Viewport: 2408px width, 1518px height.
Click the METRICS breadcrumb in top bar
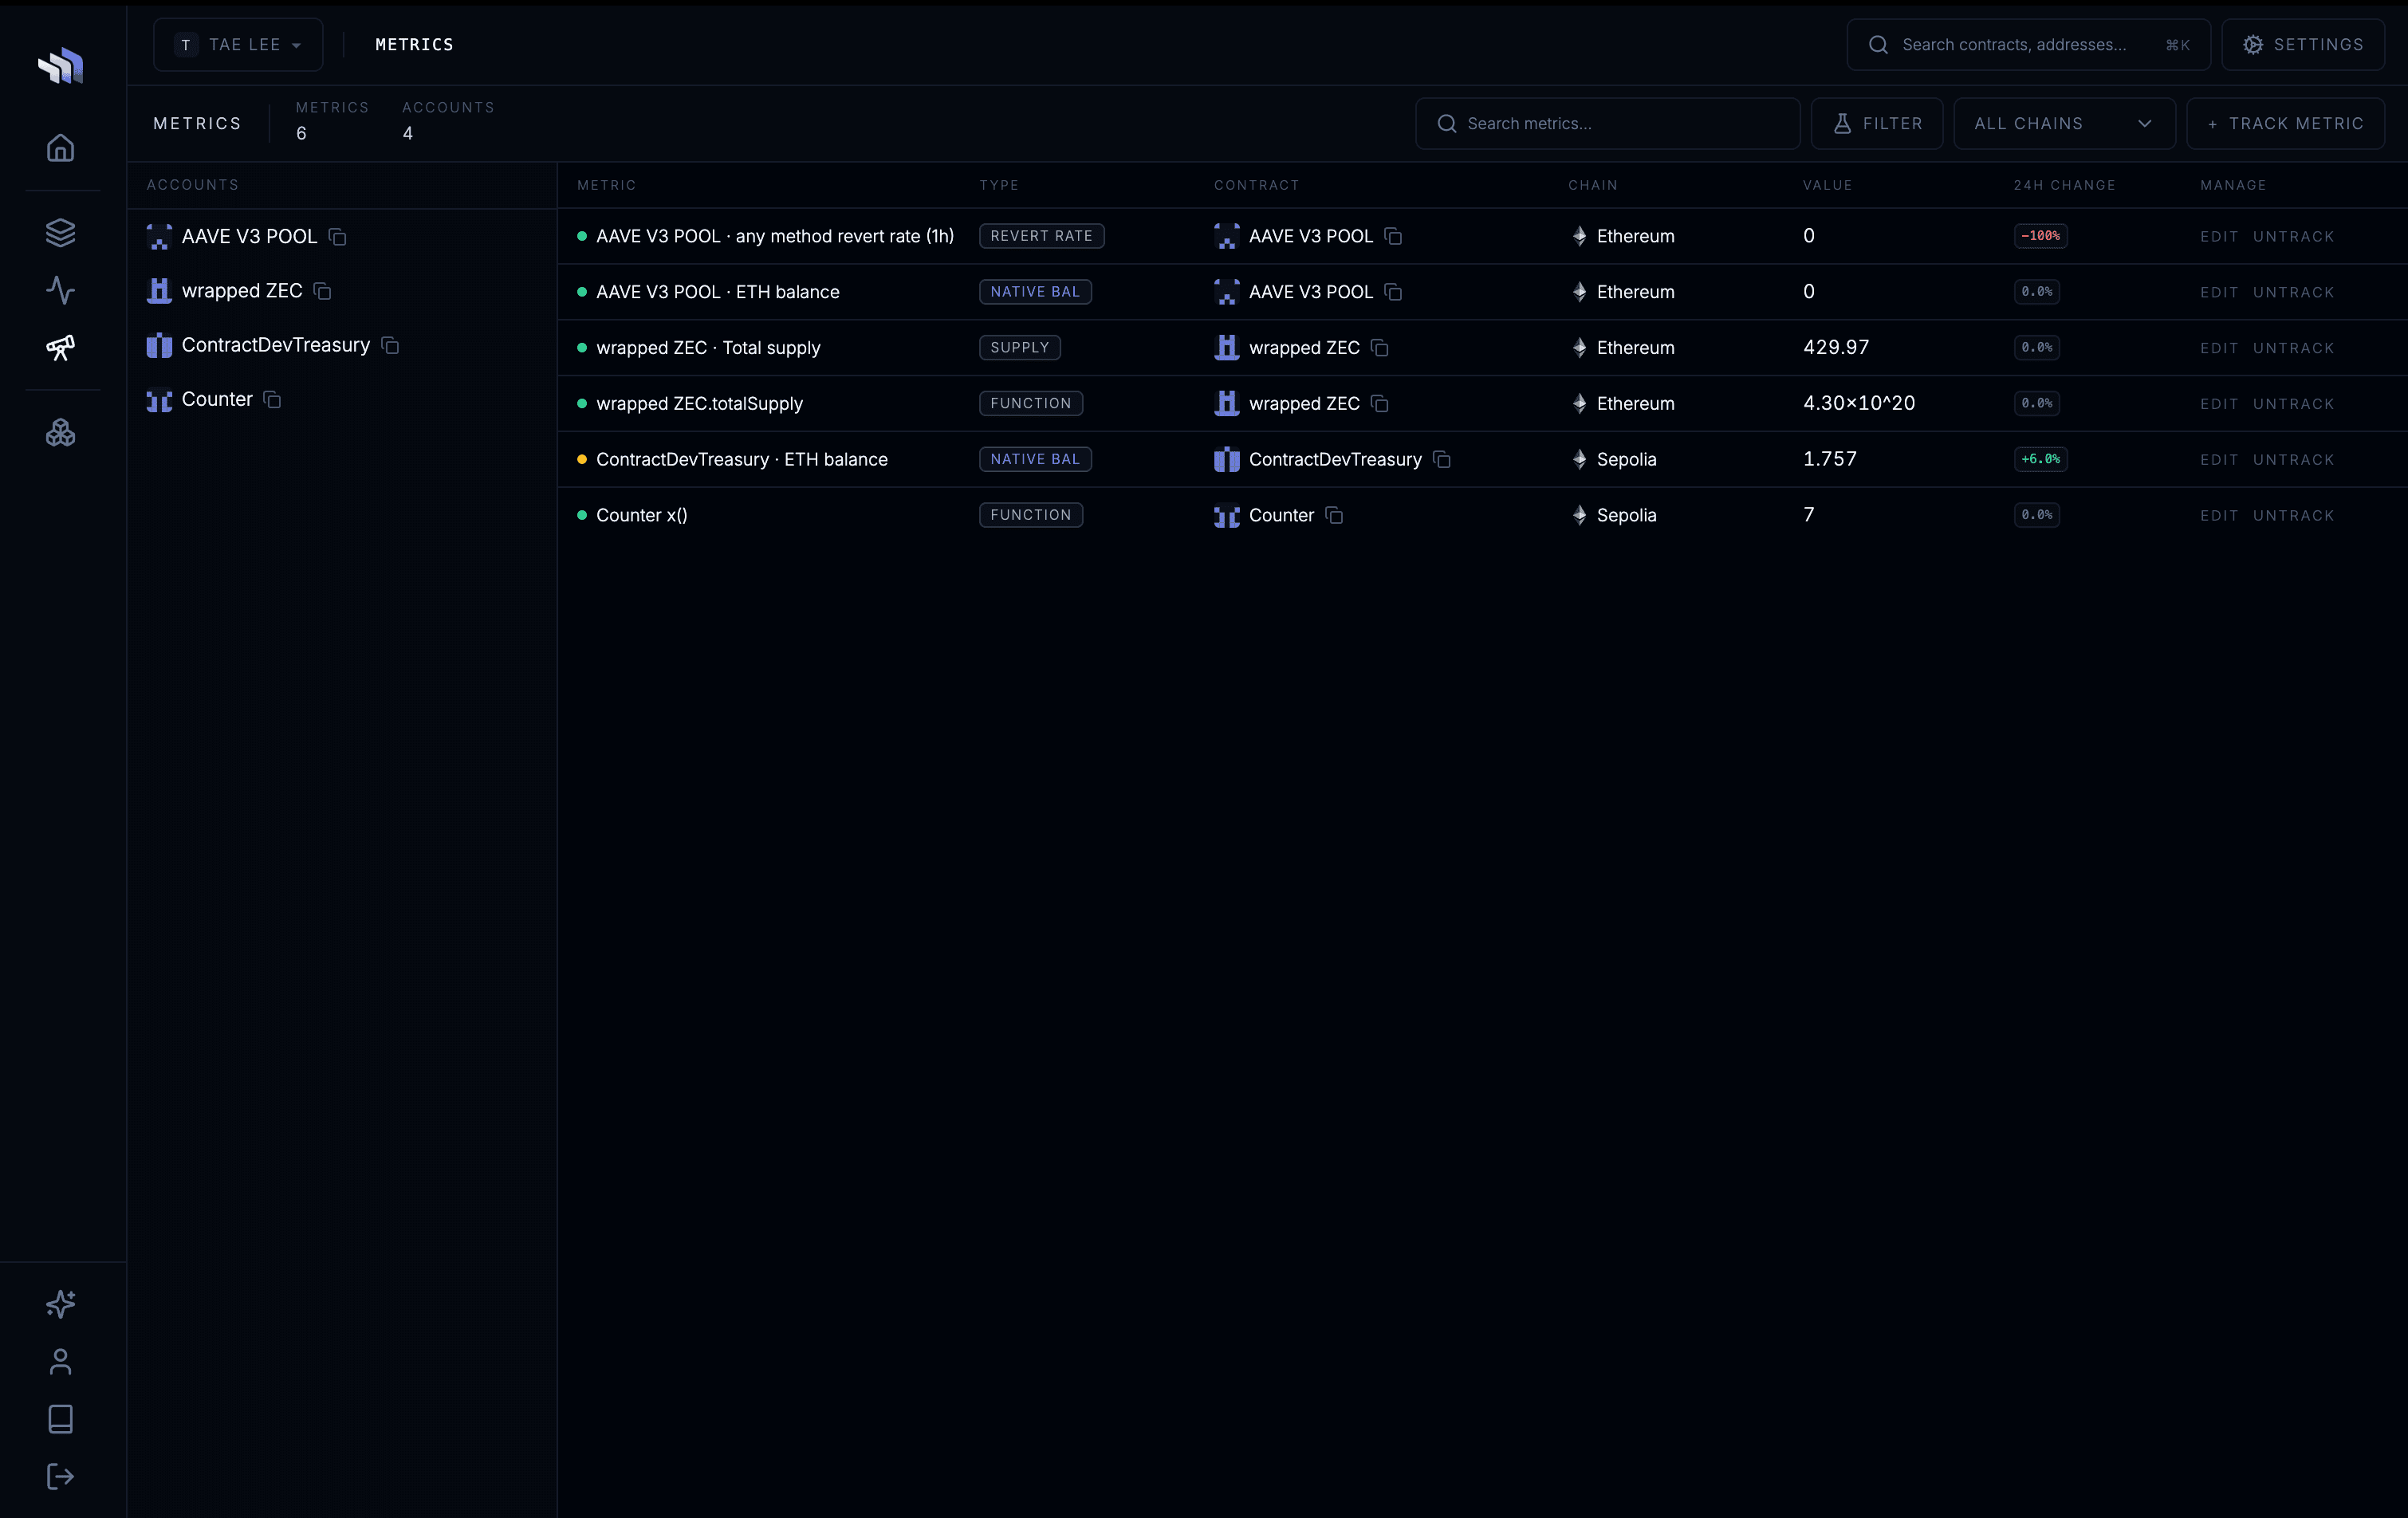coord(414,44)
